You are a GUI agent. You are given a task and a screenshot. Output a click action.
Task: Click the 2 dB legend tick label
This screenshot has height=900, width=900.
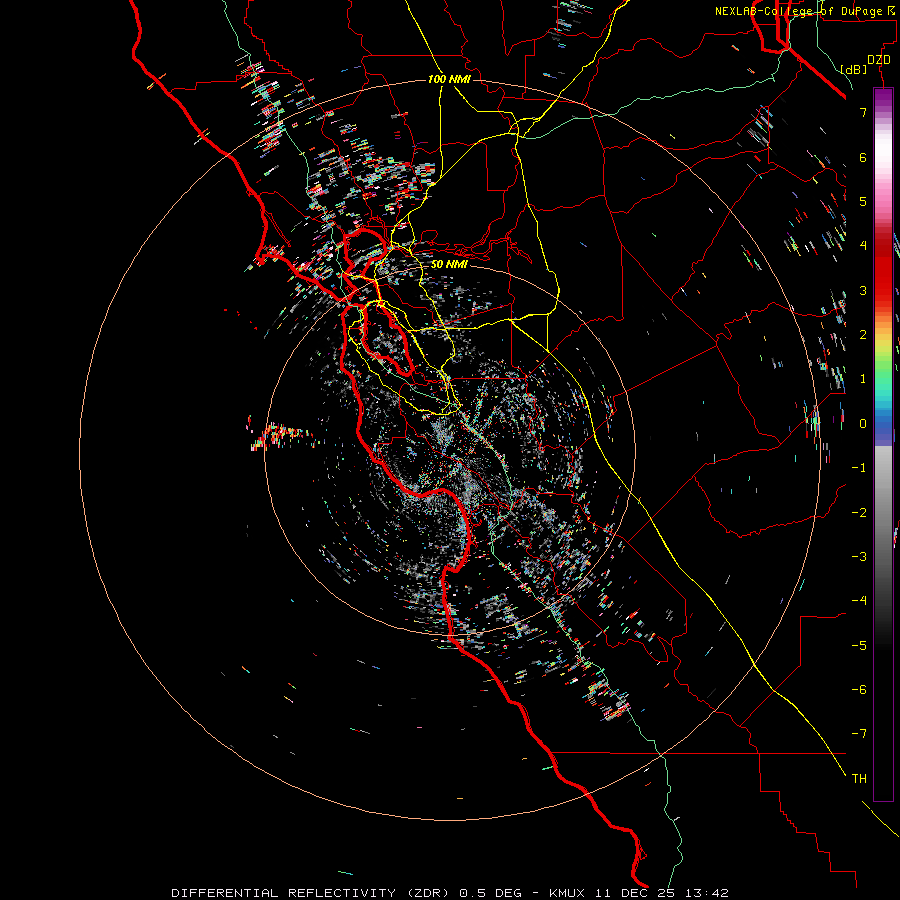[x=863, y=335]
